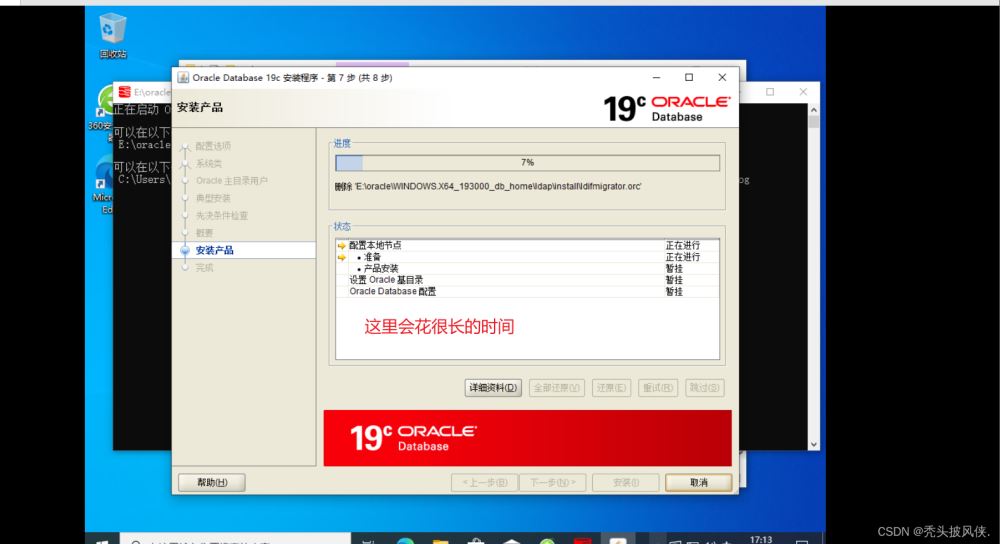1000x544 pixels.
Task: Click the 产品安装 status row
Action: click(x=527, y=268)
